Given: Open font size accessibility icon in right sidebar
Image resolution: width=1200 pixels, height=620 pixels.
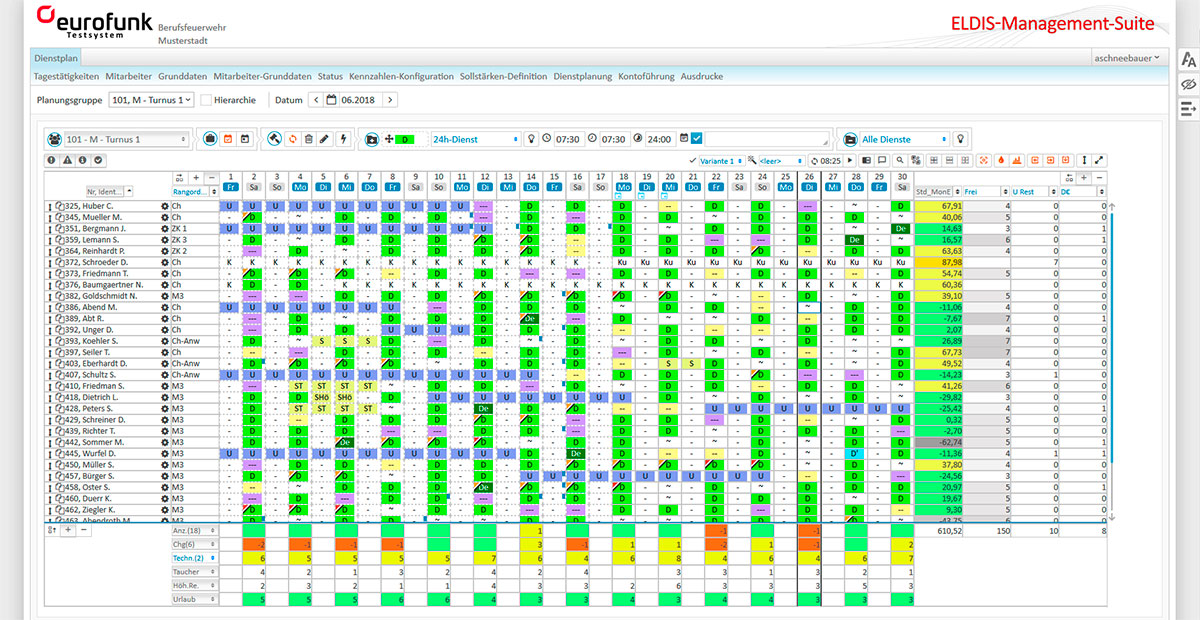Looking at the screenshot, I should (x=1188, y=59).
